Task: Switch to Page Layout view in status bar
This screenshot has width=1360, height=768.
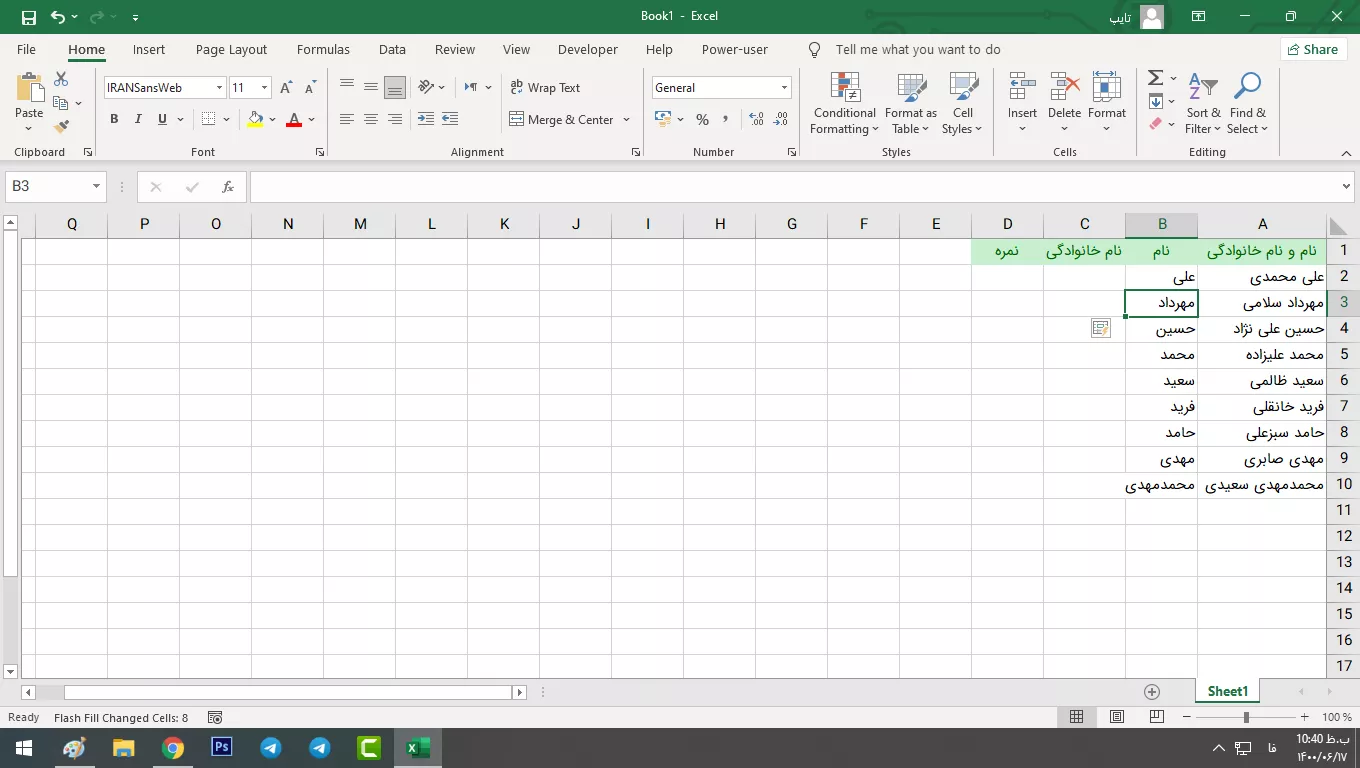Action: [1117, 717]
